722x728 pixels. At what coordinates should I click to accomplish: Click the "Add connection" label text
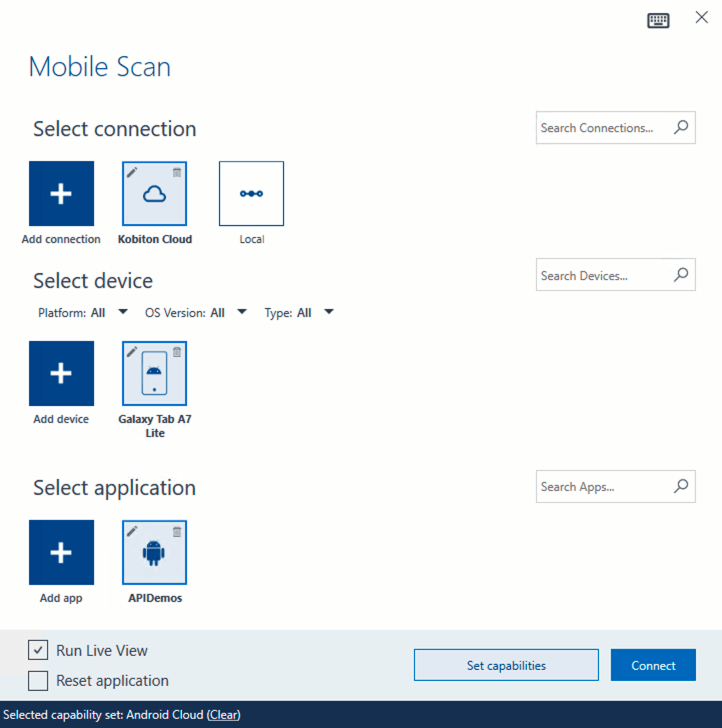61,239
